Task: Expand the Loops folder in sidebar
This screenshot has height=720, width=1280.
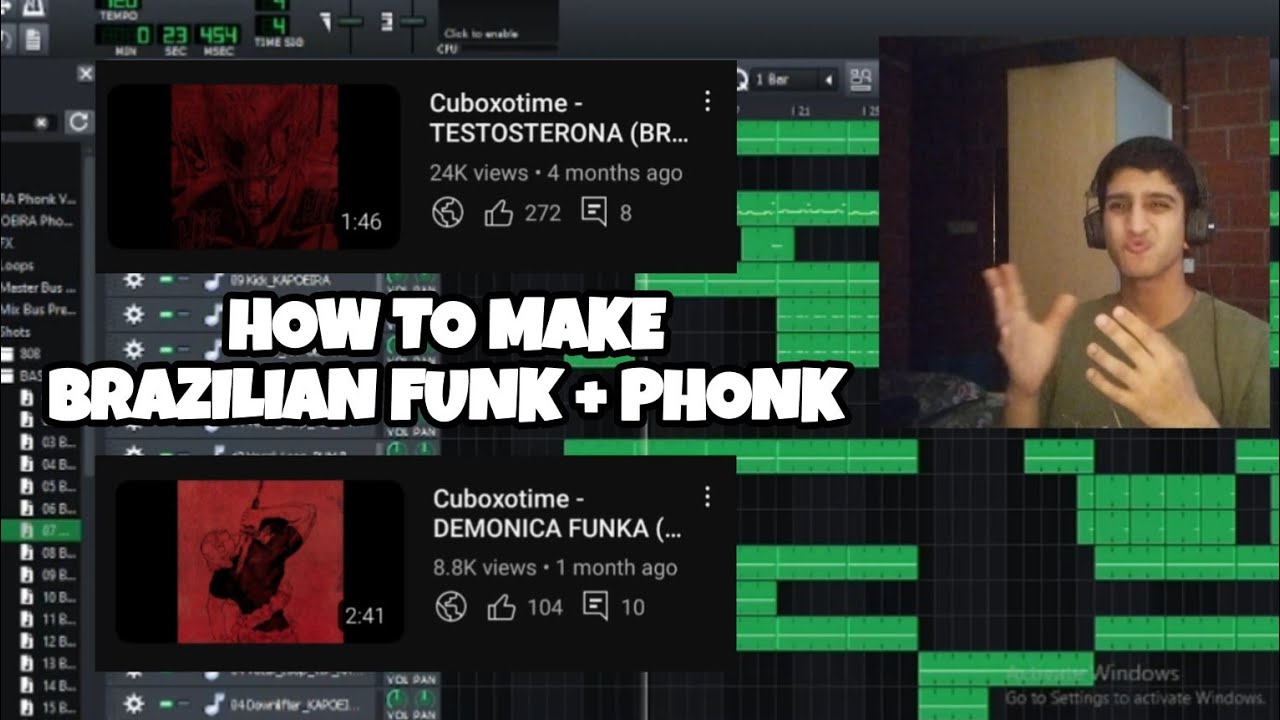Action: coord(17,266)
